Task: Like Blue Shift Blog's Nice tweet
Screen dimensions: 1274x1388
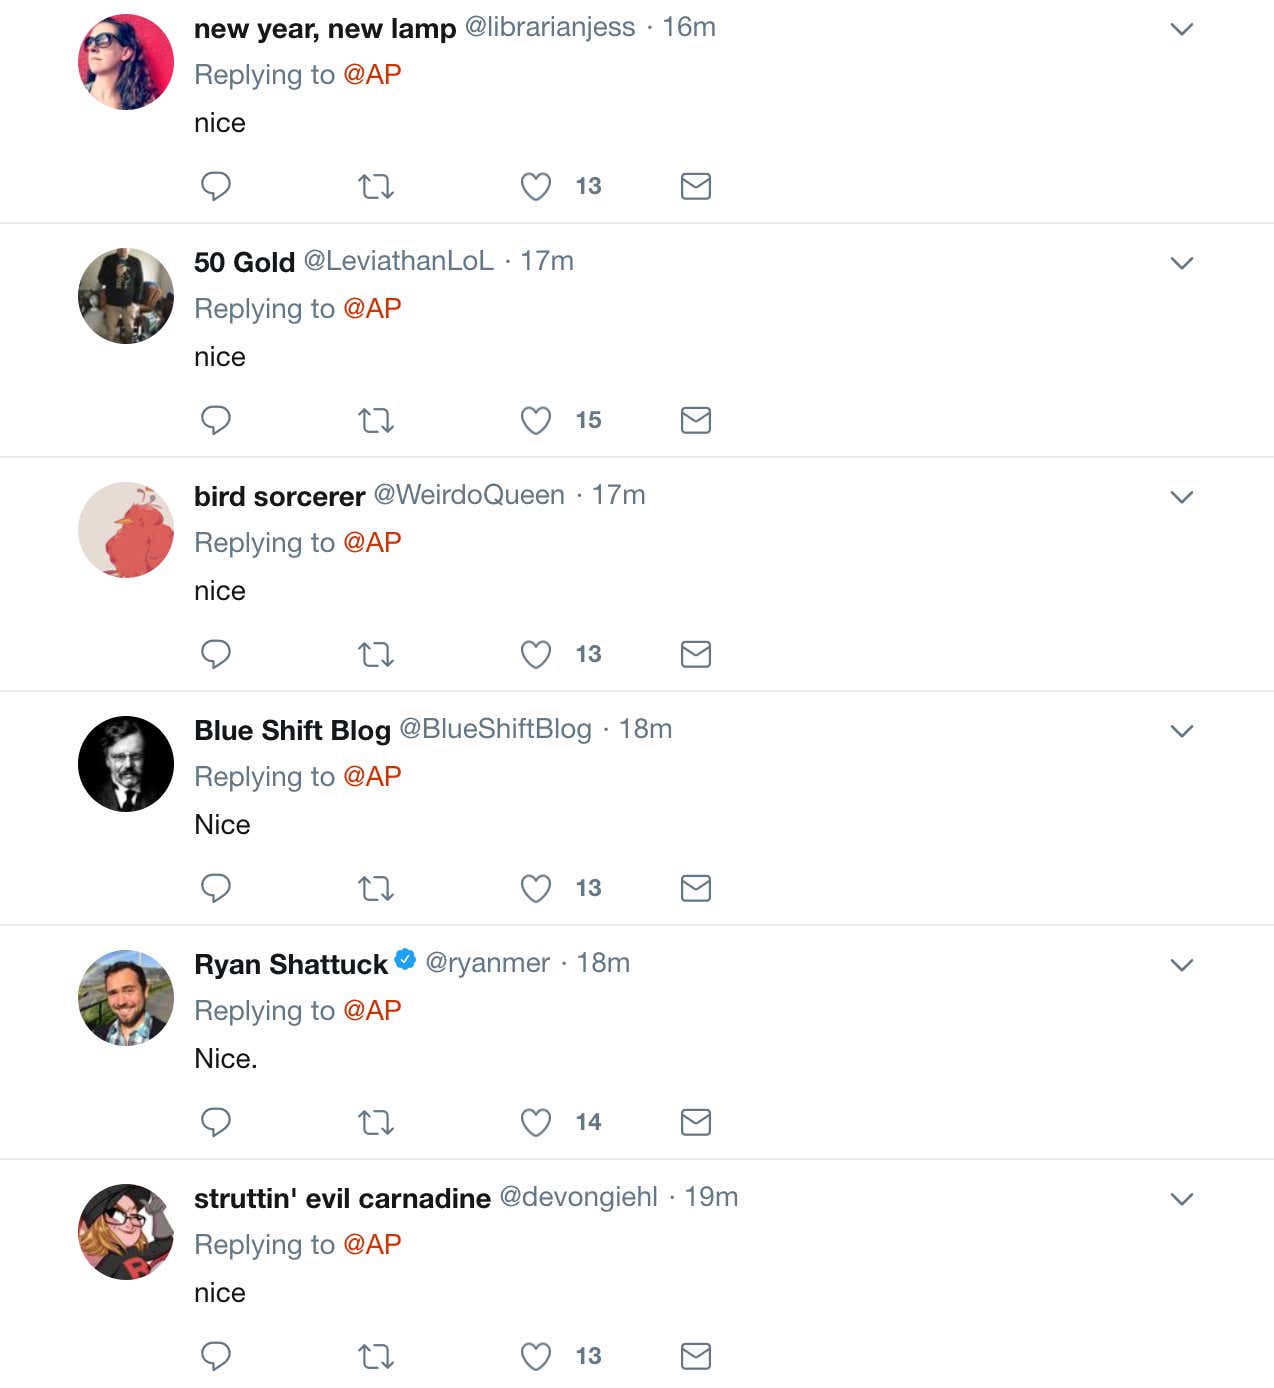Action: click(536, 888)
